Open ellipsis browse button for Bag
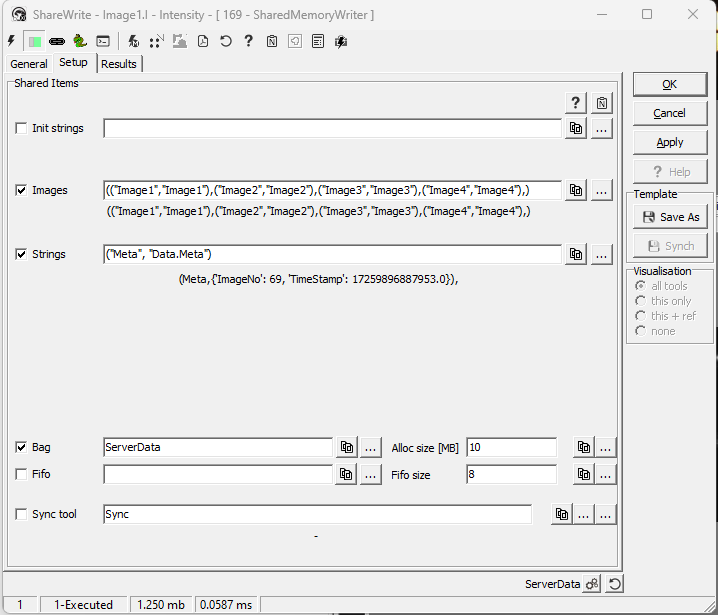Screen dimensions: 718x615 [371, 447]
